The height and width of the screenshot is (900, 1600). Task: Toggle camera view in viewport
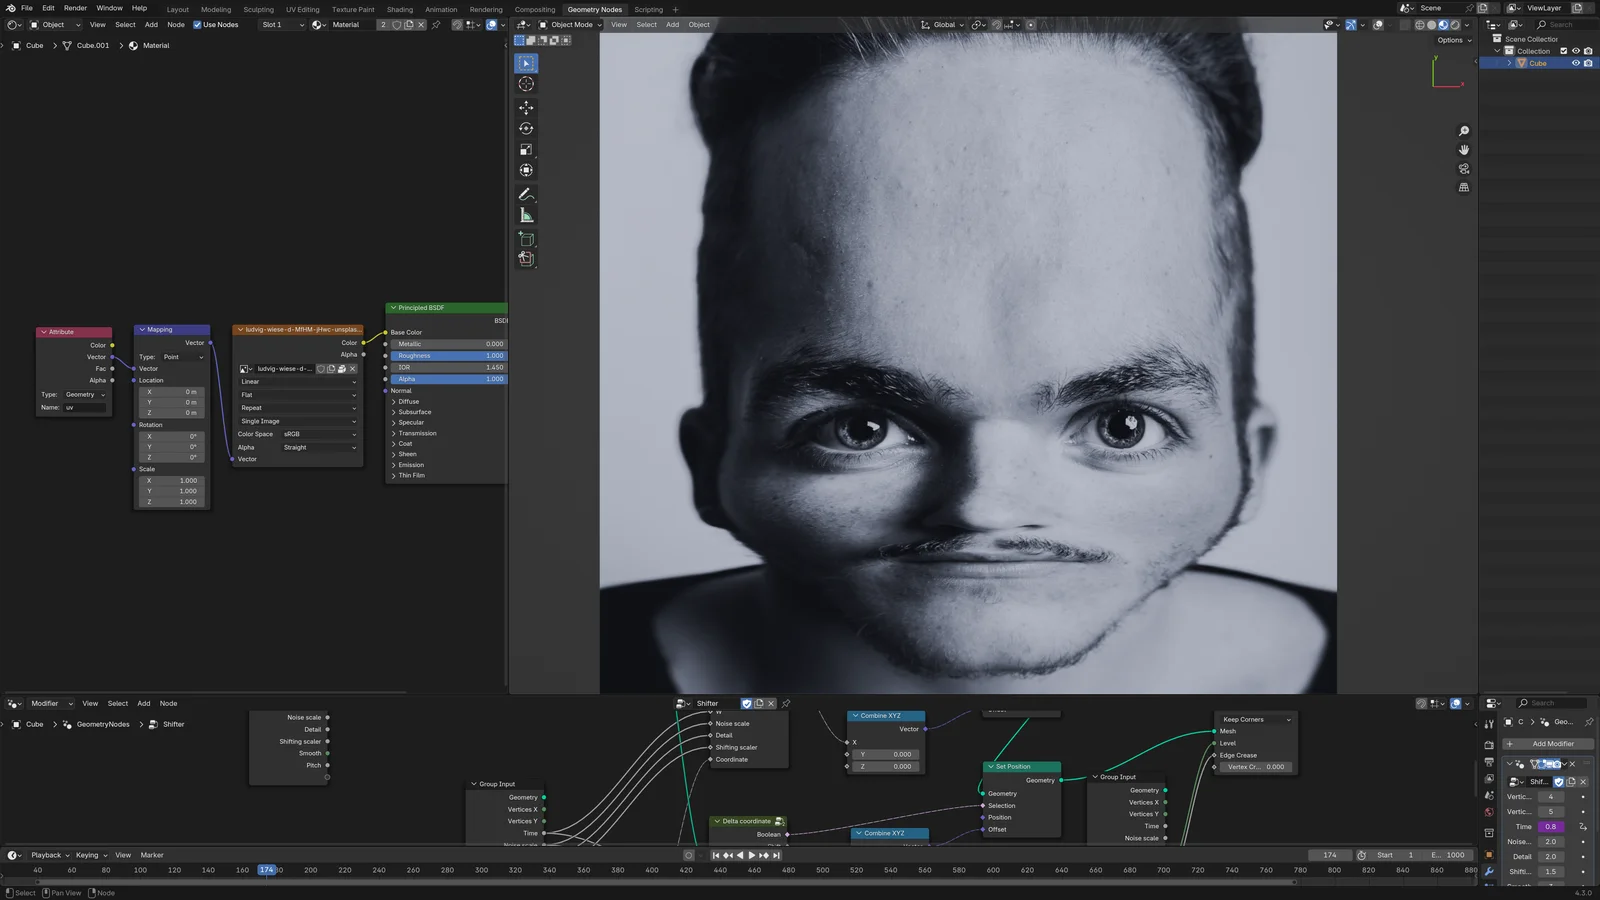coord(1464,169)
